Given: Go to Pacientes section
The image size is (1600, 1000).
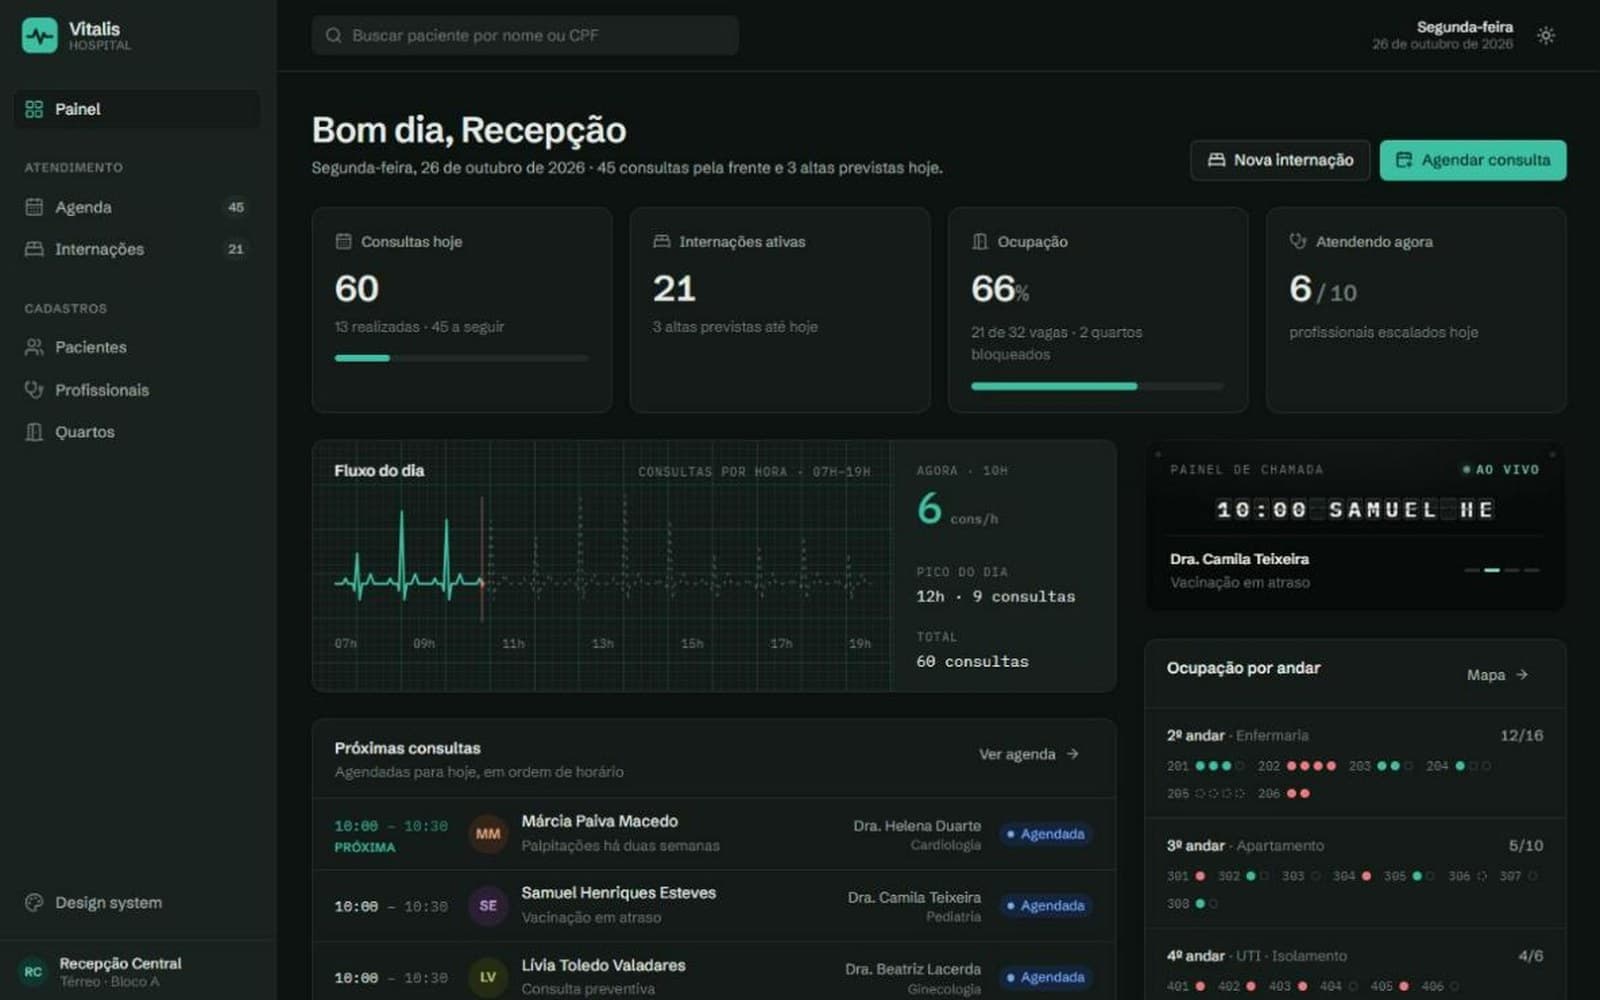Looking at the screenshot, I should click(138, 347).
